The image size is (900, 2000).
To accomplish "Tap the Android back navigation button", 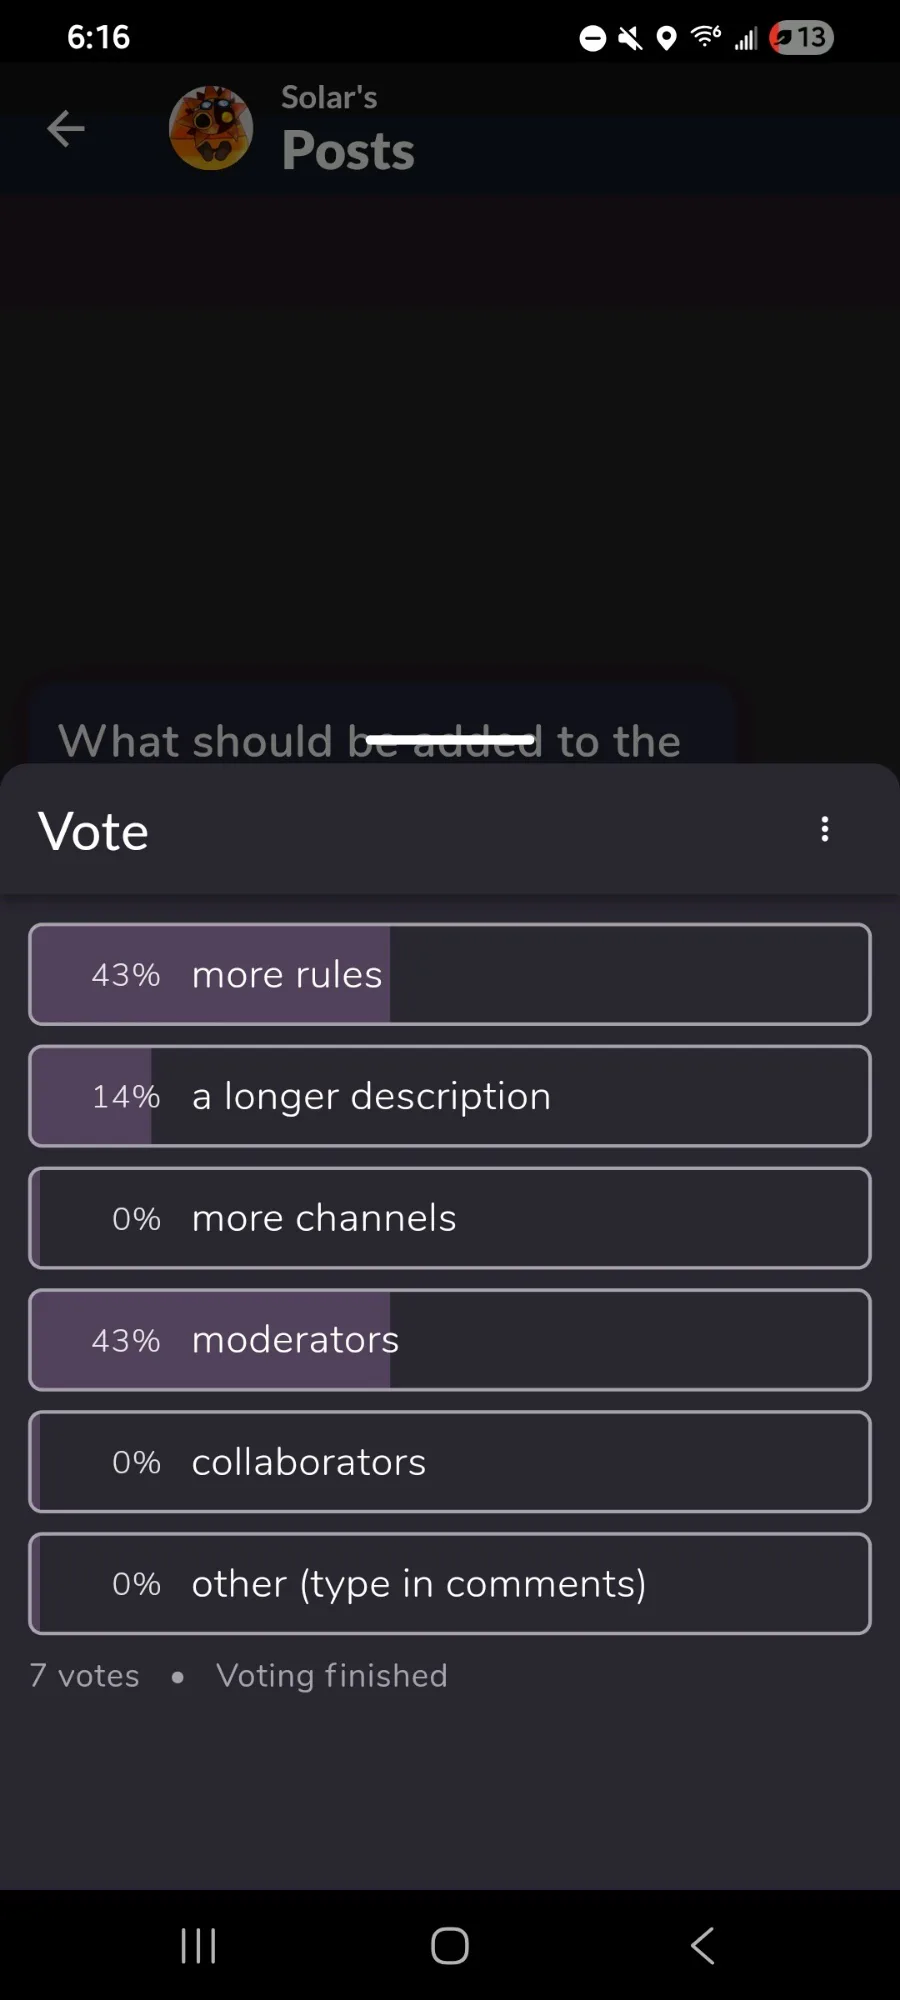I will [x=703, y=1946].
